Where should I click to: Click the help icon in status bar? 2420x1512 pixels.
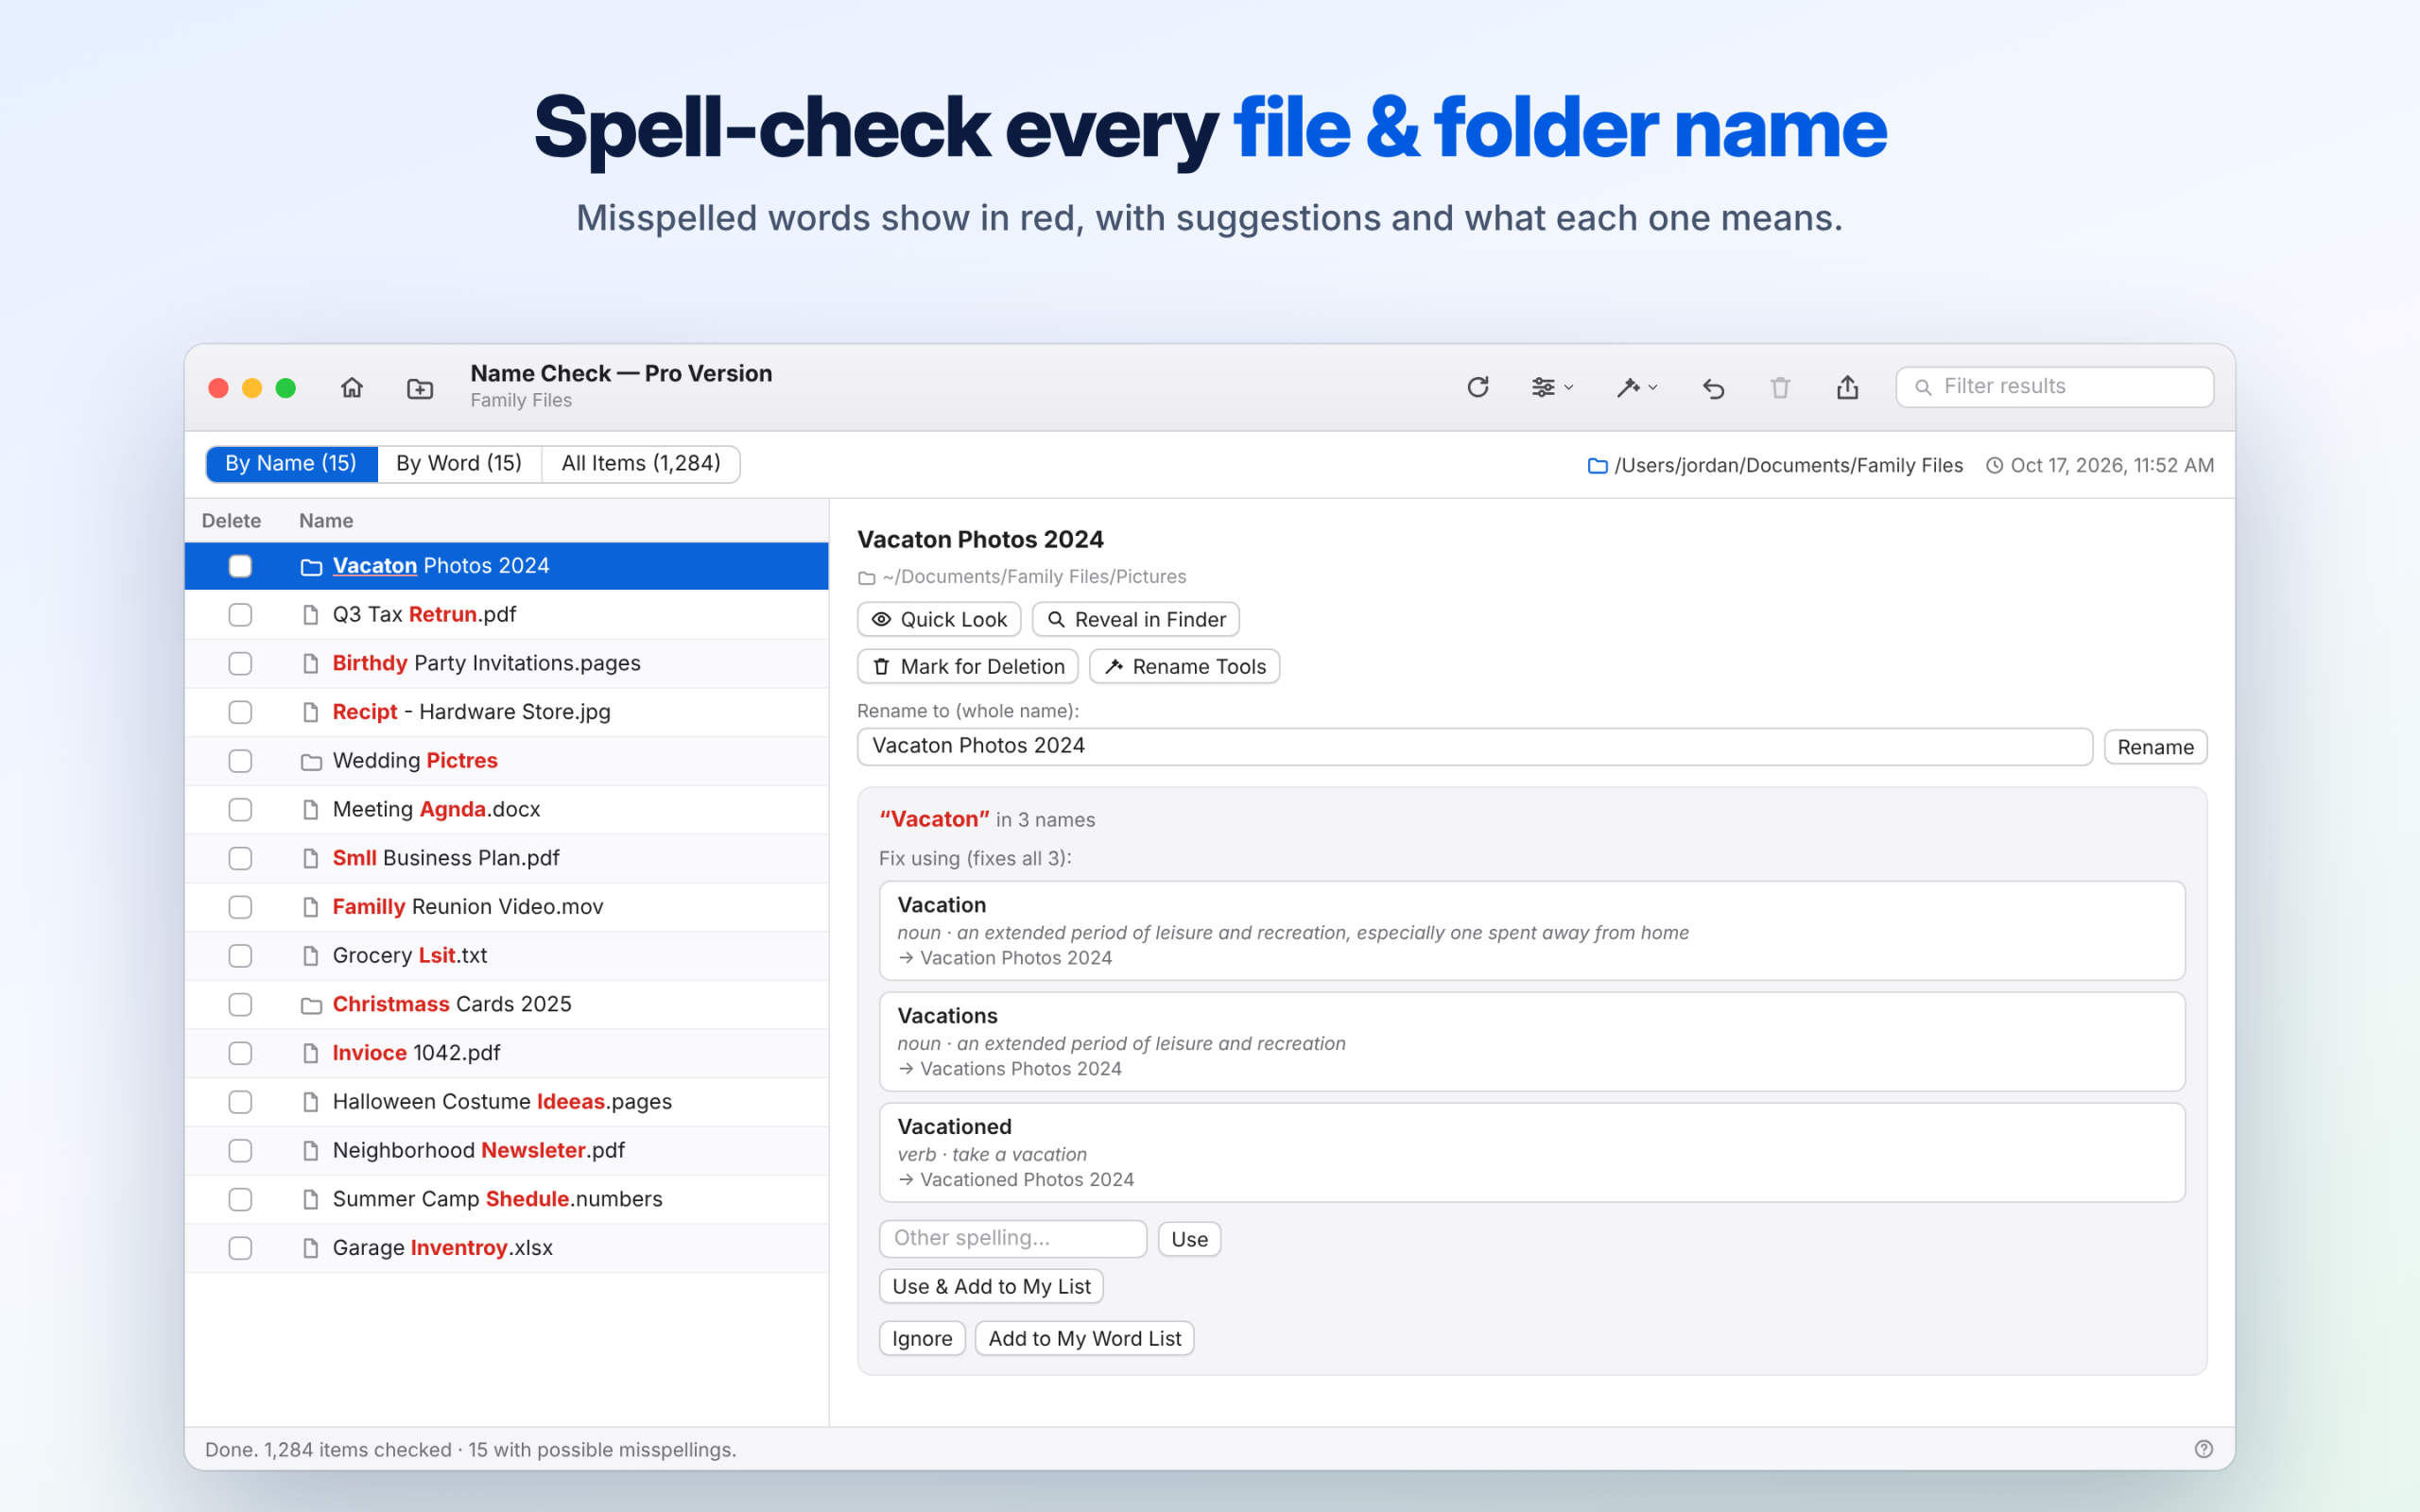pyautogui.click(x=2203, y=1449)
